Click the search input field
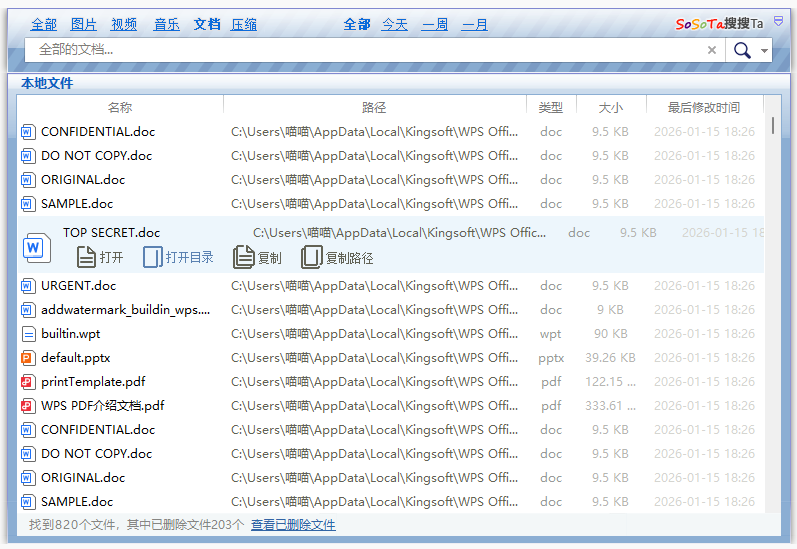 (x=360, y=50)
